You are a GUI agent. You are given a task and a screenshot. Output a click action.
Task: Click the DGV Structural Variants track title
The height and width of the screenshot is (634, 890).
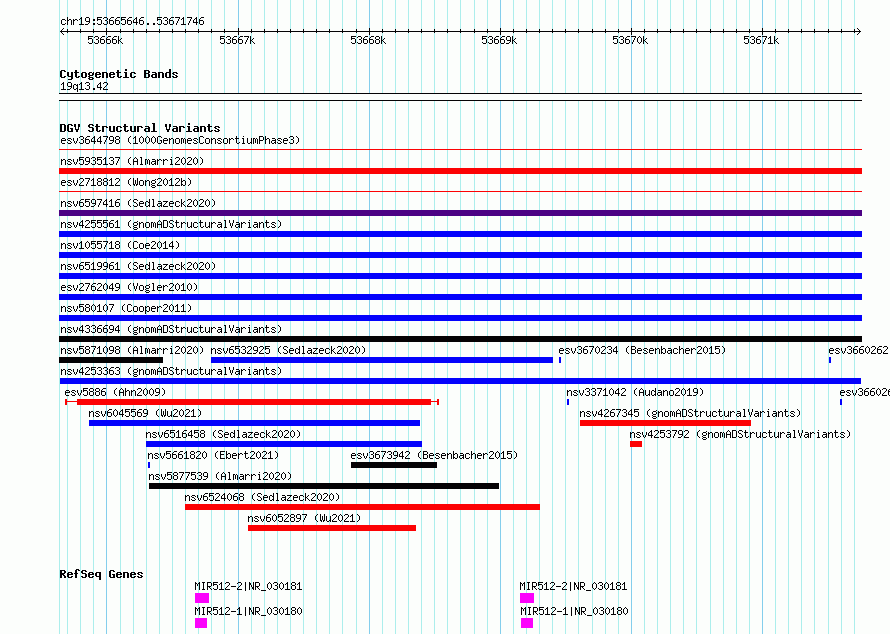pos(140,128)
